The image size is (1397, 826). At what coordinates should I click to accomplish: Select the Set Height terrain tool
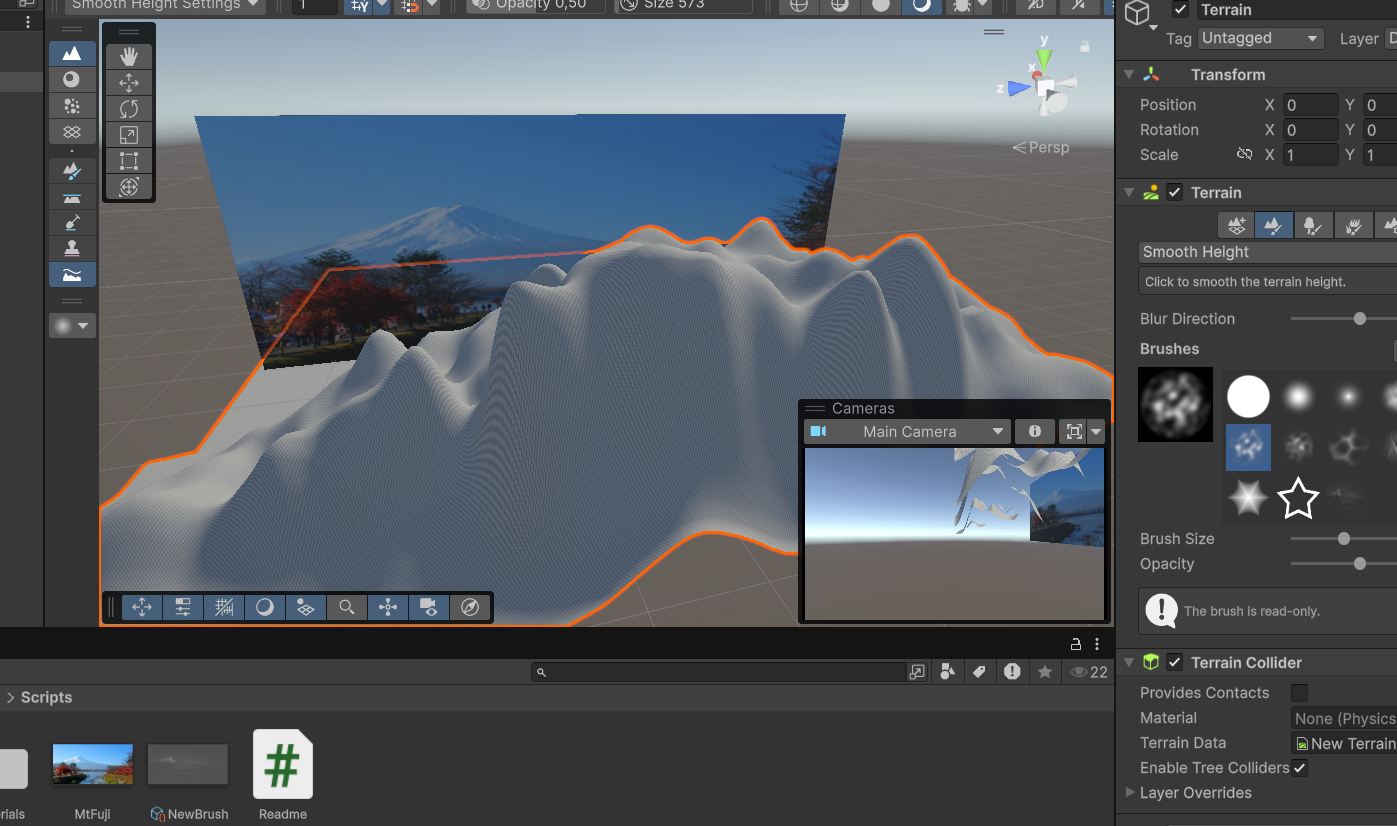[72, 197]
